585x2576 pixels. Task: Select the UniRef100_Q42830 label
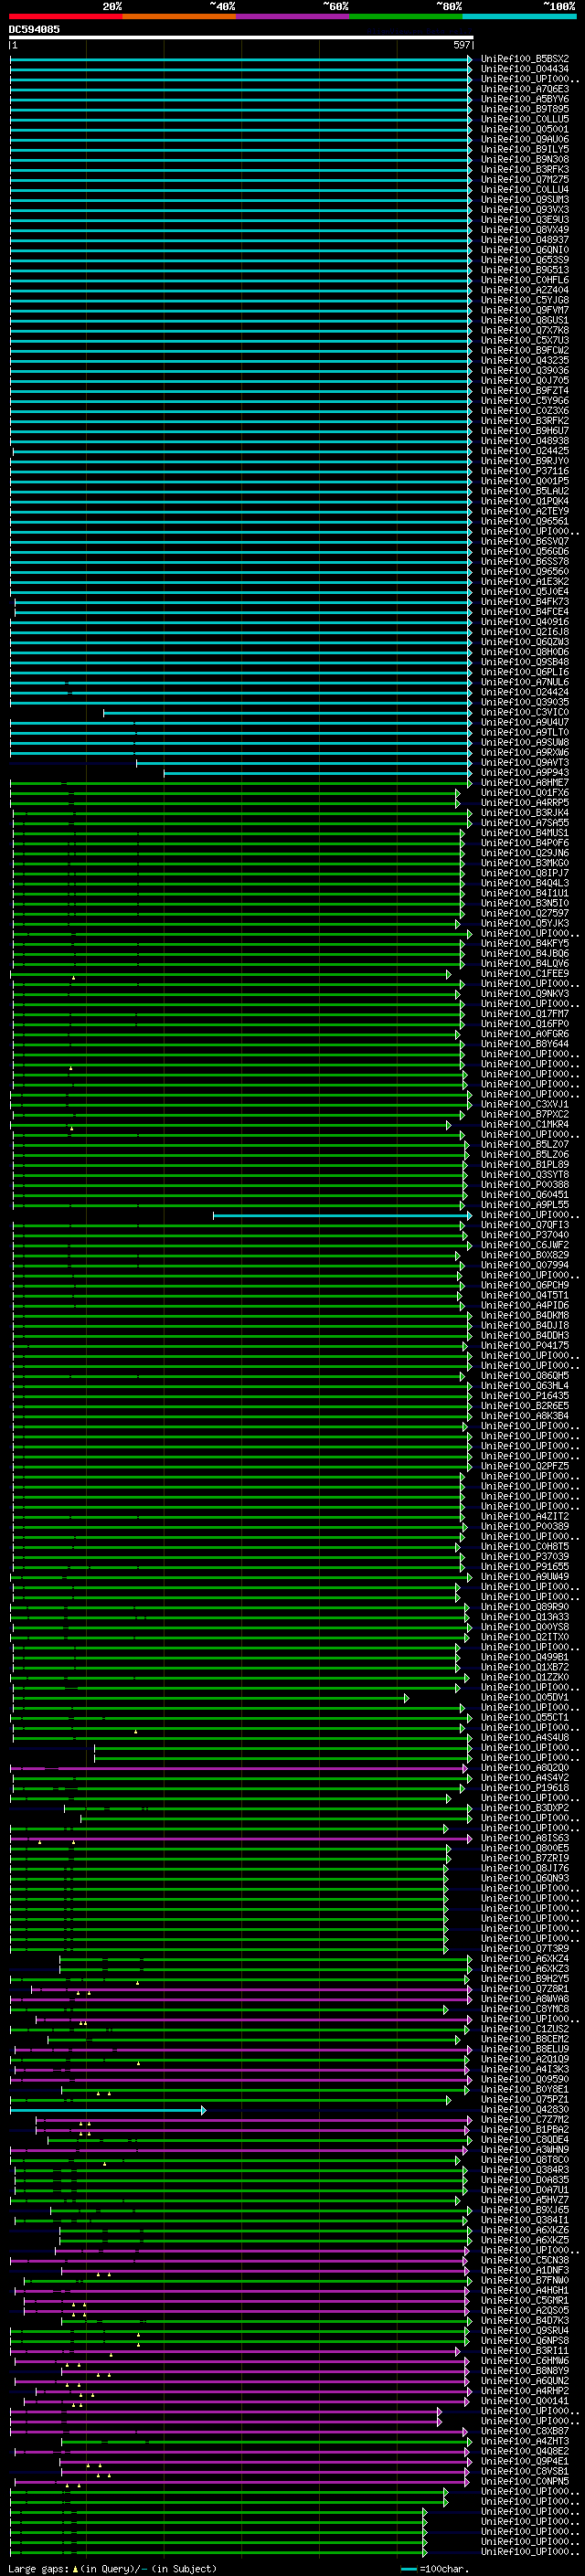point(525,2109)
